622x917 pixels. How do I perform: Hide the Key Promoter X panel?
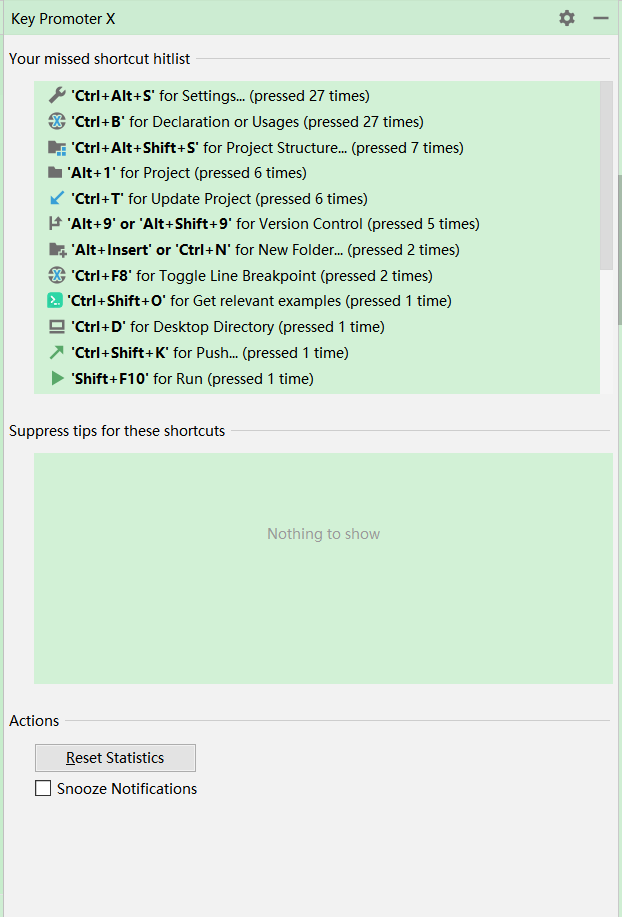(x=601, y=18)
